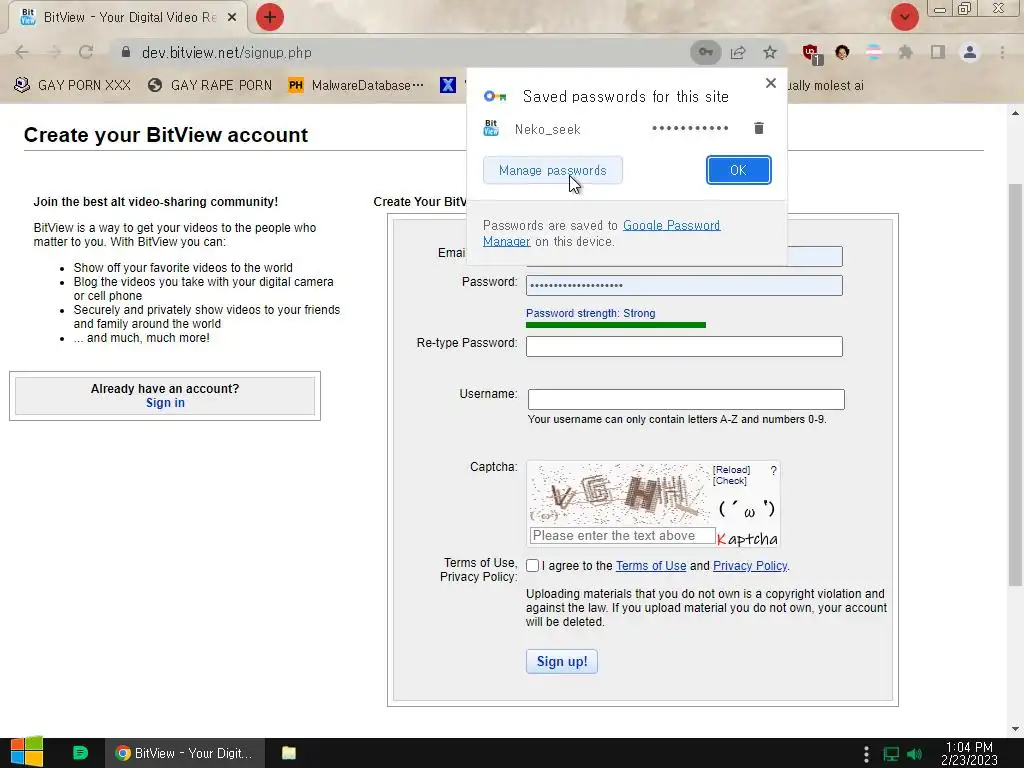Click the captcha Check link
The height and width of the screenshot is (768, 1024).
(729, 481)
